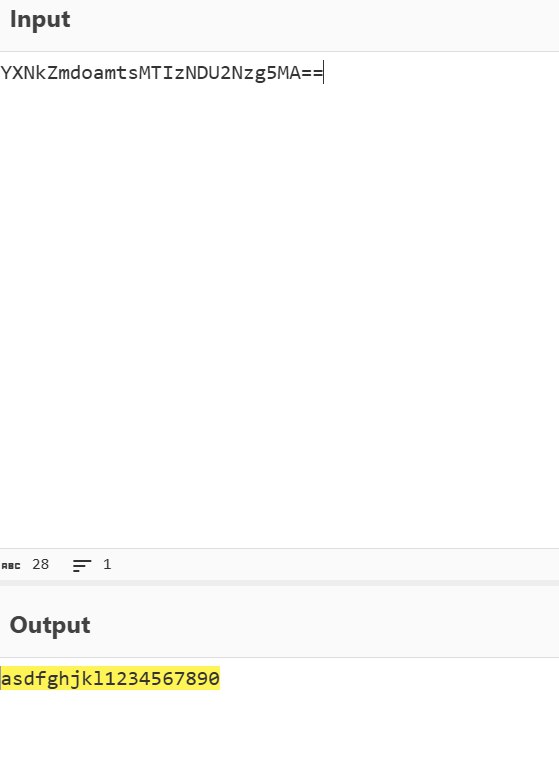Screen dimensions: 559x757
Task: Click the highlighted asdfghjkl1234567890 output text
Action: click(110, 679)
